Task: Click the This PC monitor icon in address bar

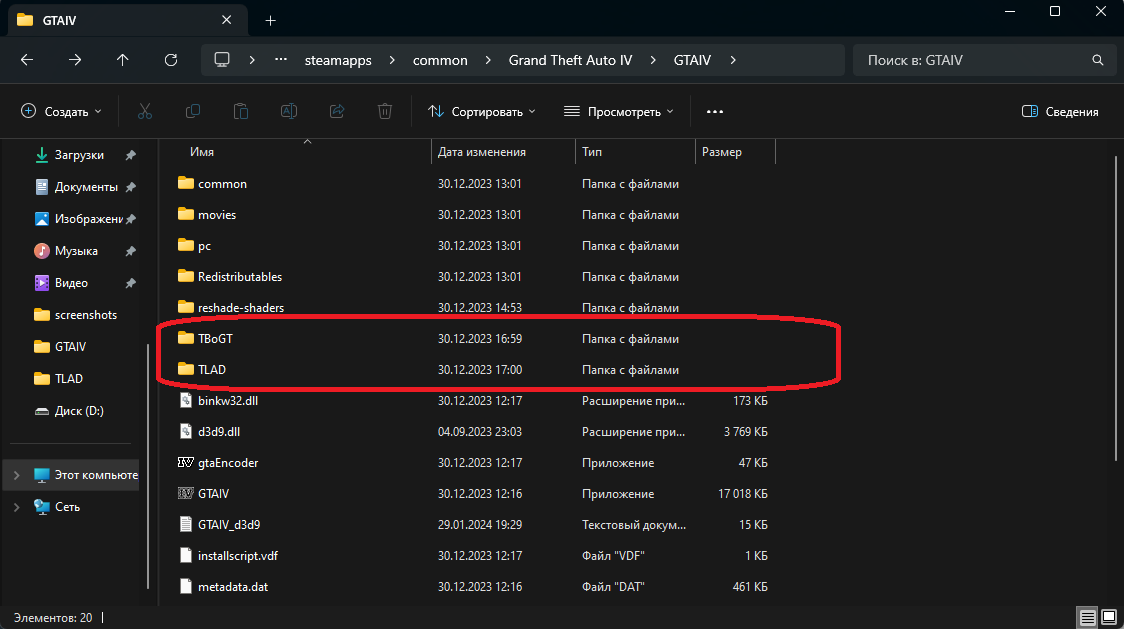Action: pos(222,60)
